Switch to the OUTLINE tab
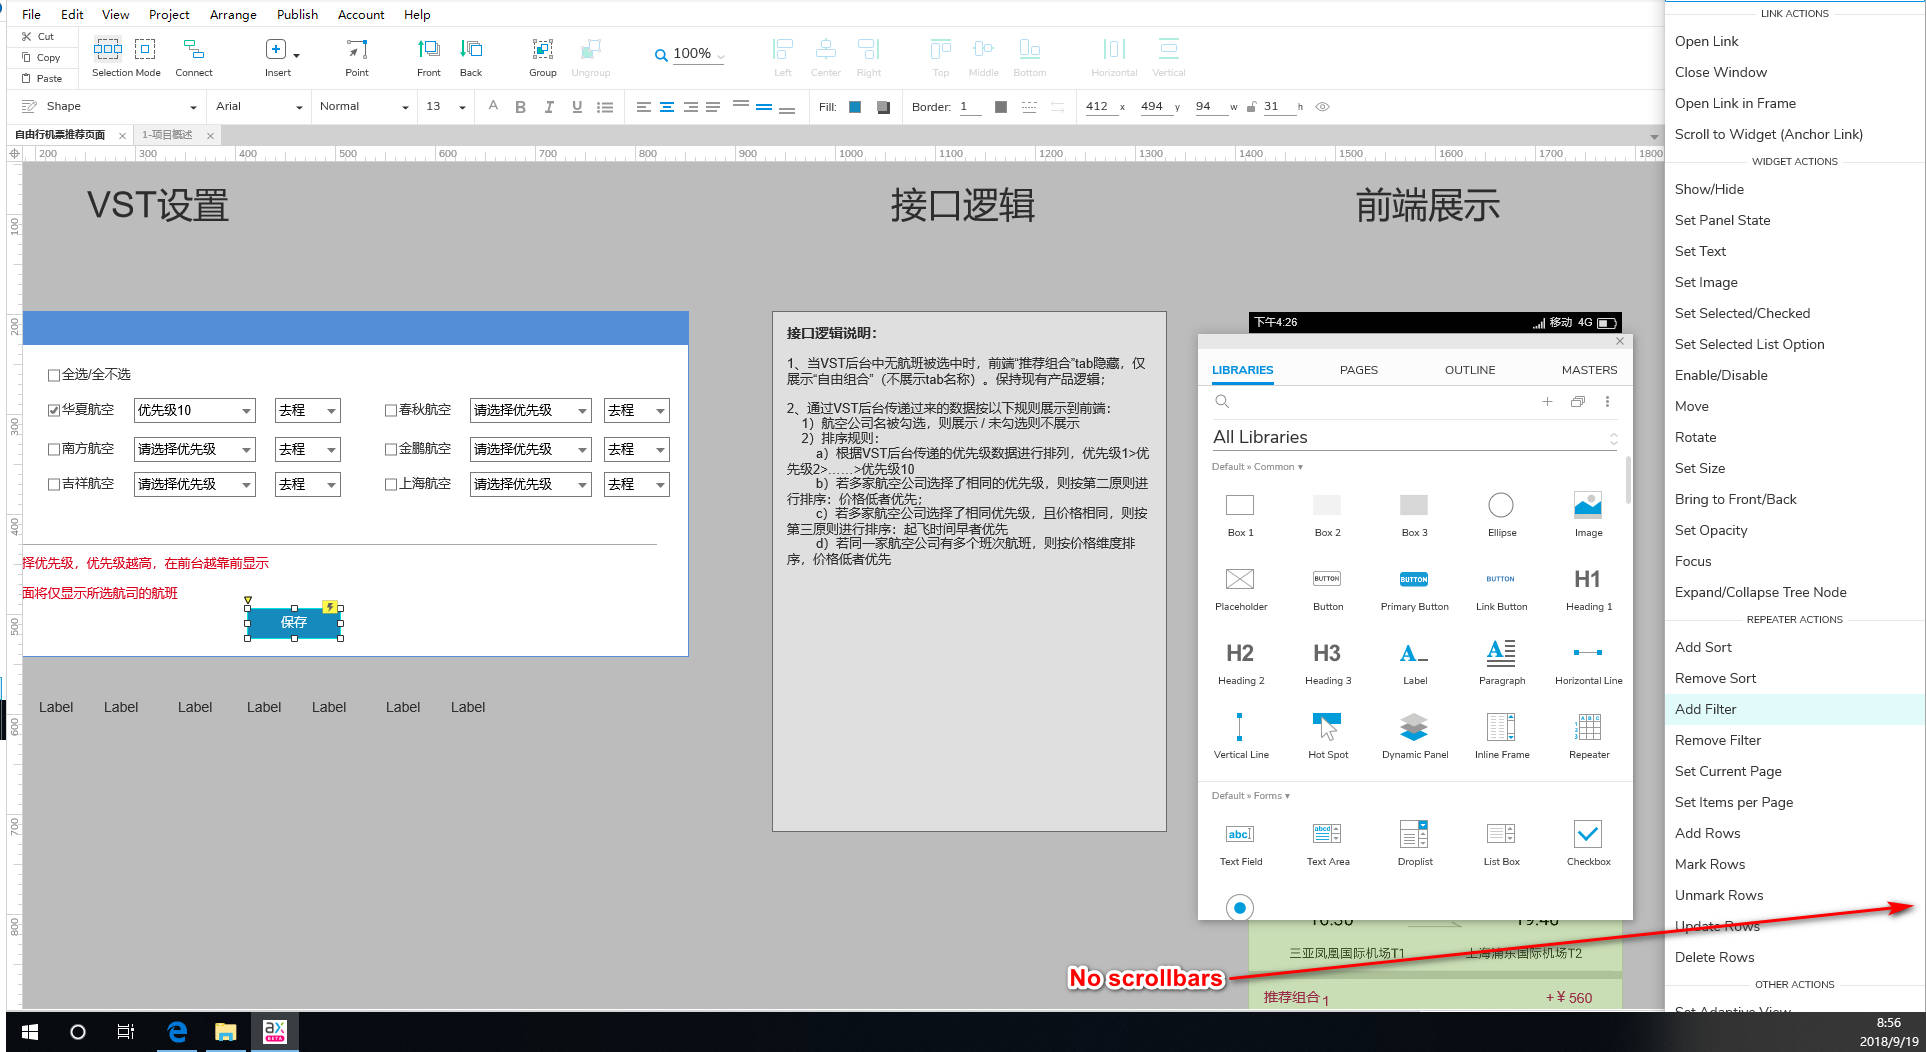Viewport: 1926px width, 1052px height. point(1469,370)
